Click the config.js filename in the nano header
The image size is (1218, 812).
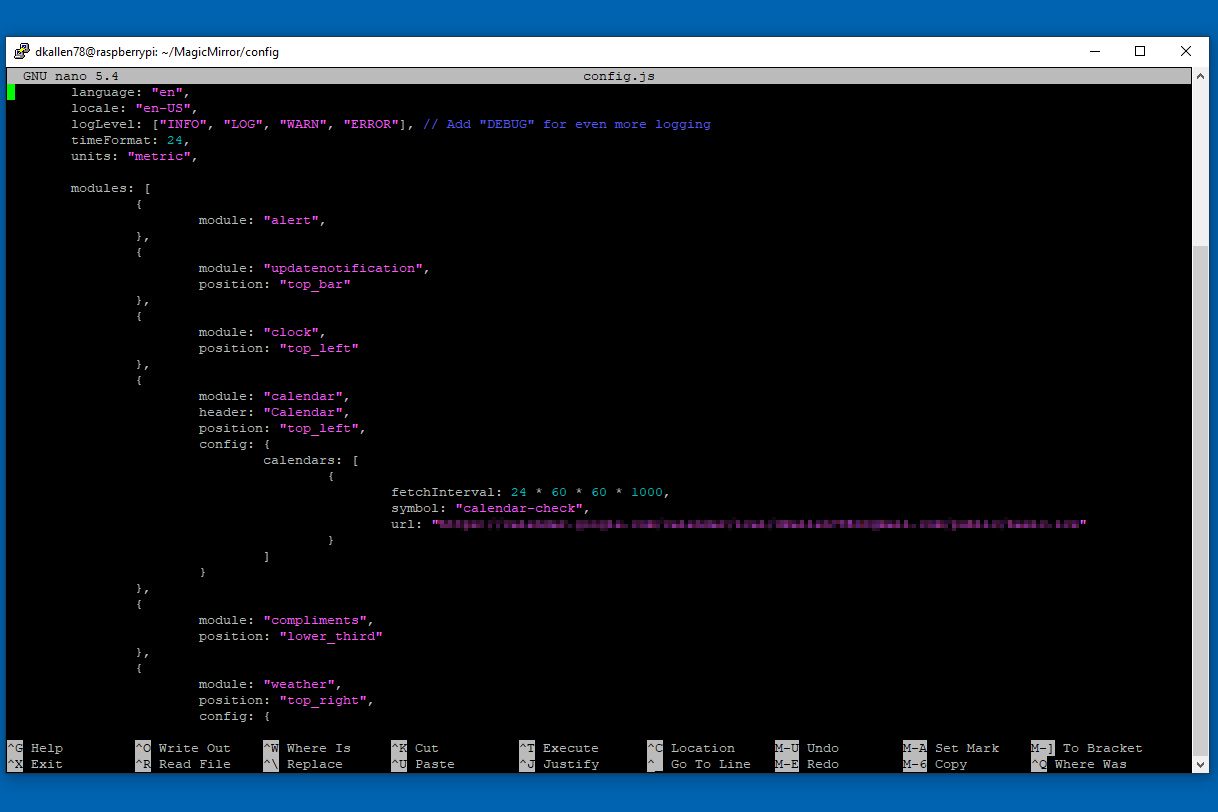coord(619,76)
